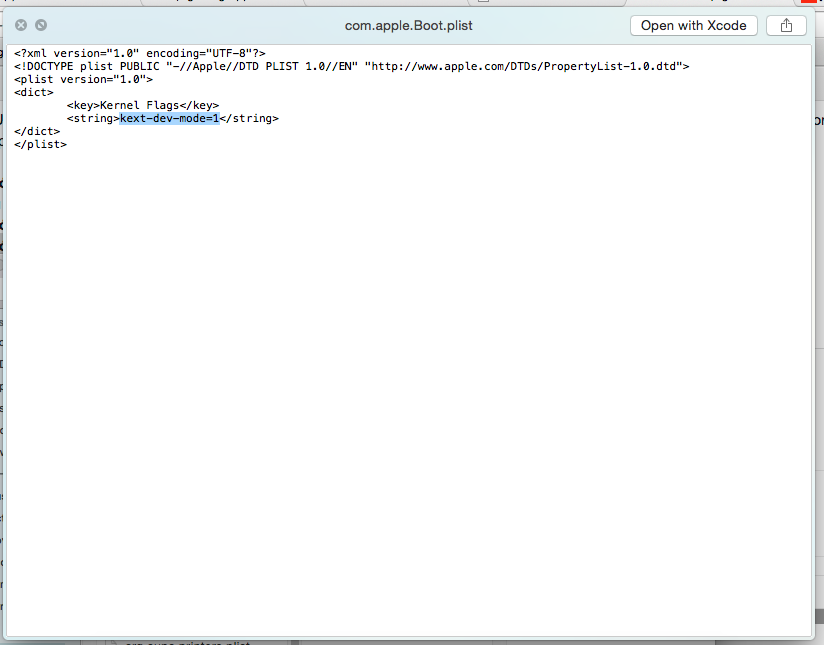Click the highlighted kext-dev-mode=1 text
The image size is (824, 645).
click(169, 118)
